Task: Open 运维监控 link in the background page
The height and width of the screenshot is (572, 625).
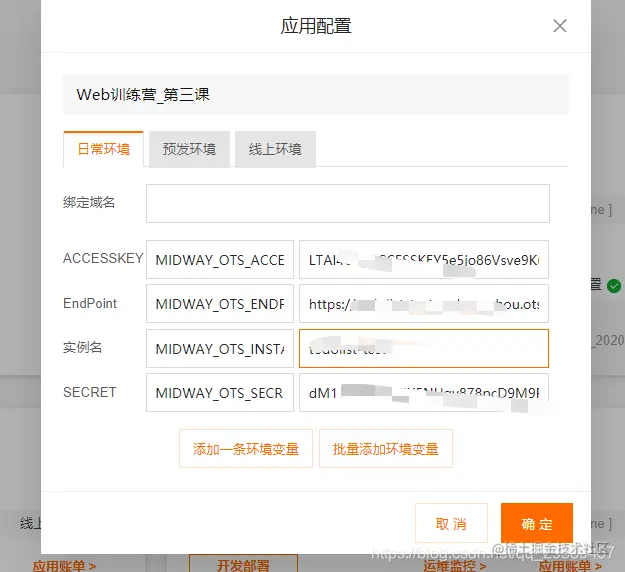Action: pyautogui.click(x=454, y=566)
